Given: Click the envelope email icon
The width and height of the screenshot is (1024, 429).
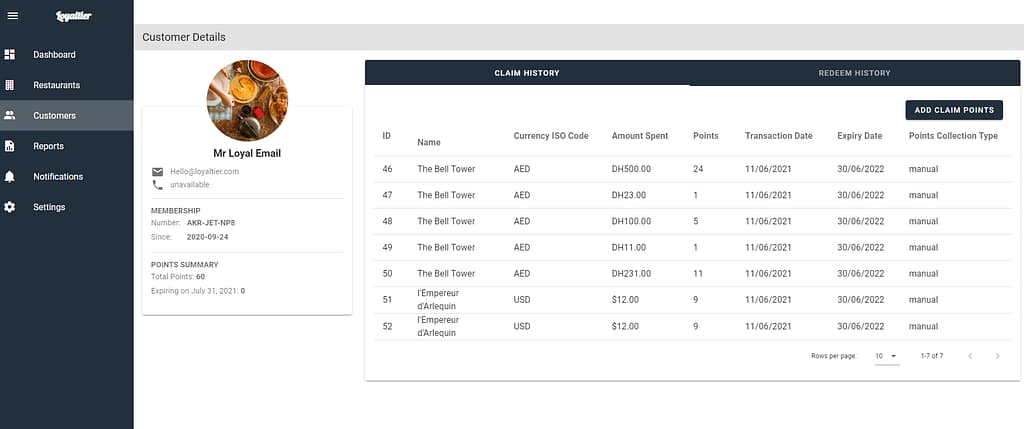Looking at the screenshot, I should [x=157, y=172].
